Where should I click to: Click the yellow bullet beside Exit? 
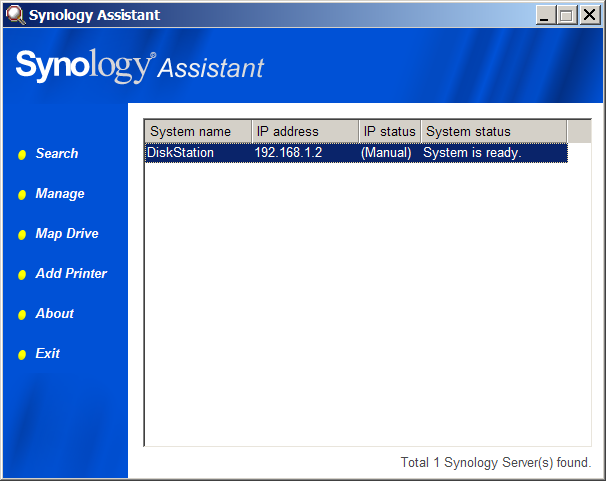22,355
